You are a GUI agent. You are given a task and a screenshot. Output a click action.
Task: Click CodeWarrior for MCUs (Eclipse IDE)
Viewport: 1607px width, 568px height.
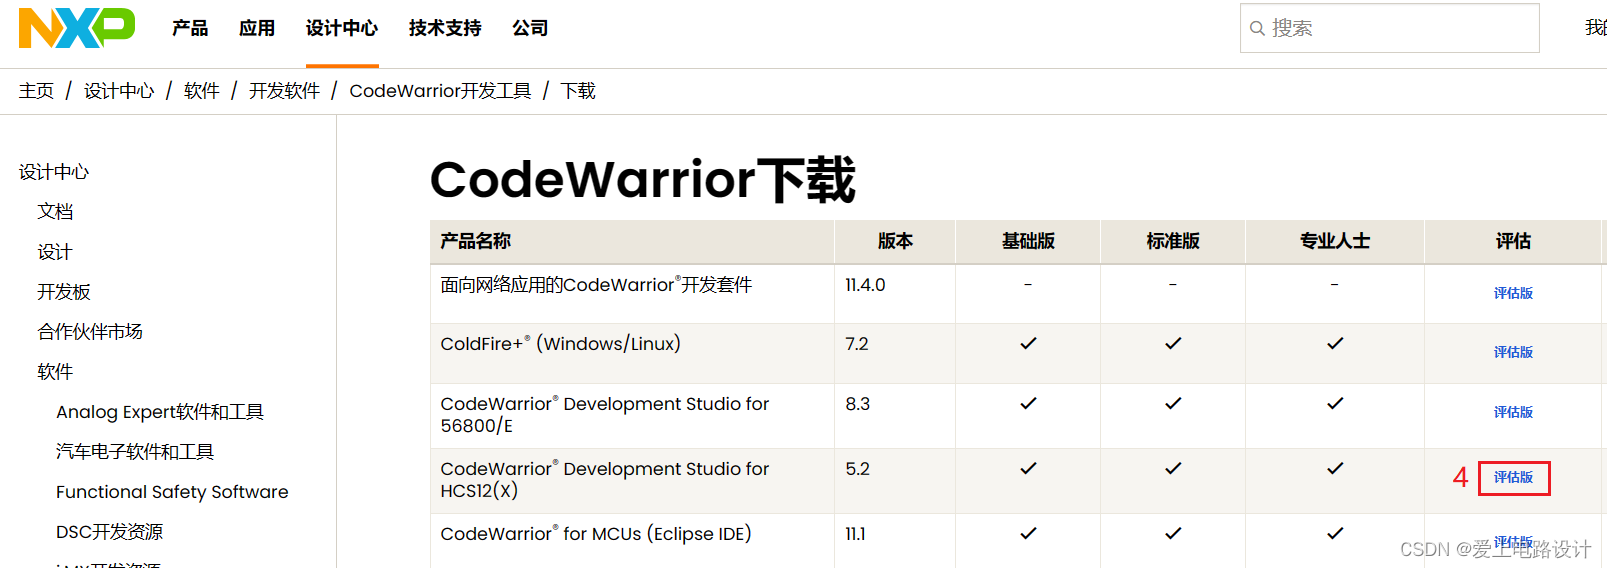click(596, 534)
